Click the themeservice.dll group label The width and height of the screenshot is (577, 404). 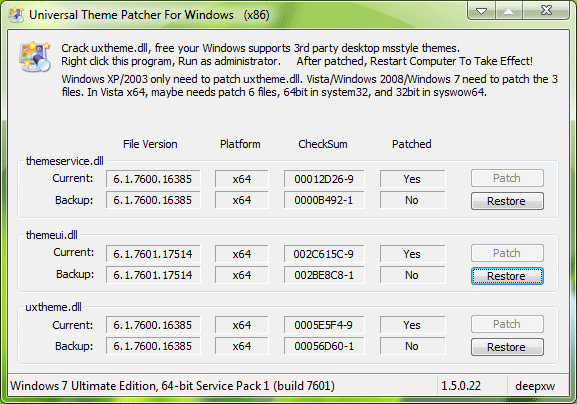[x=65, y=161]
